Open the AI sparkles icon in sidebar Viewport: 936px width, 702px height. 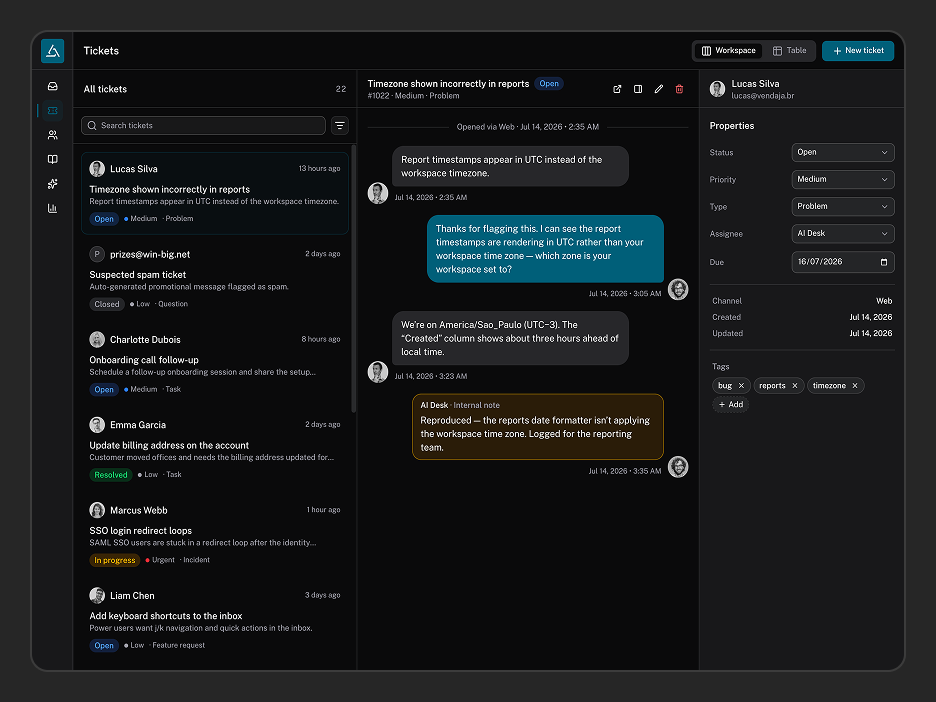point(53,184)
